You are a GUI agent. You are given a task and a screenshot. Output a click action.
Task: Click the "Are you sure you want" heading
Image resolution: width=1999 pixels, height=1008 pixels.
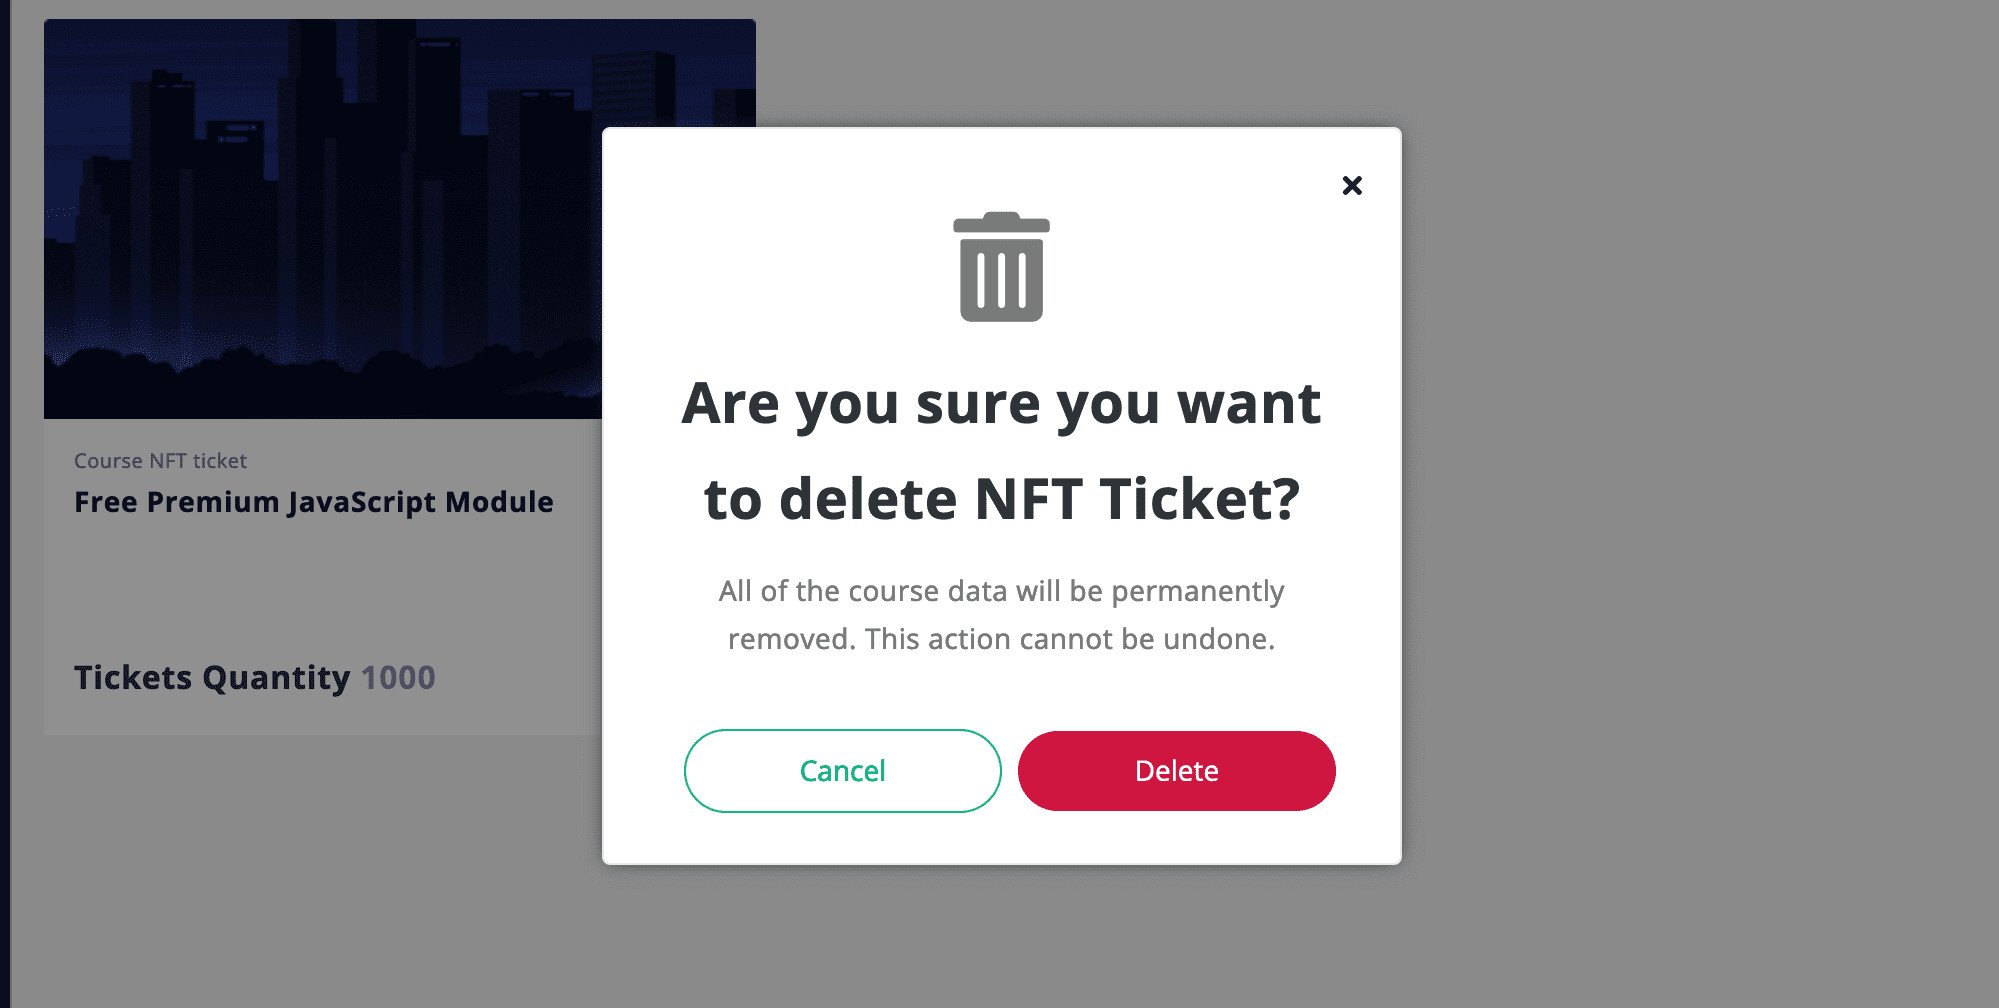[x=1001, y=404]
